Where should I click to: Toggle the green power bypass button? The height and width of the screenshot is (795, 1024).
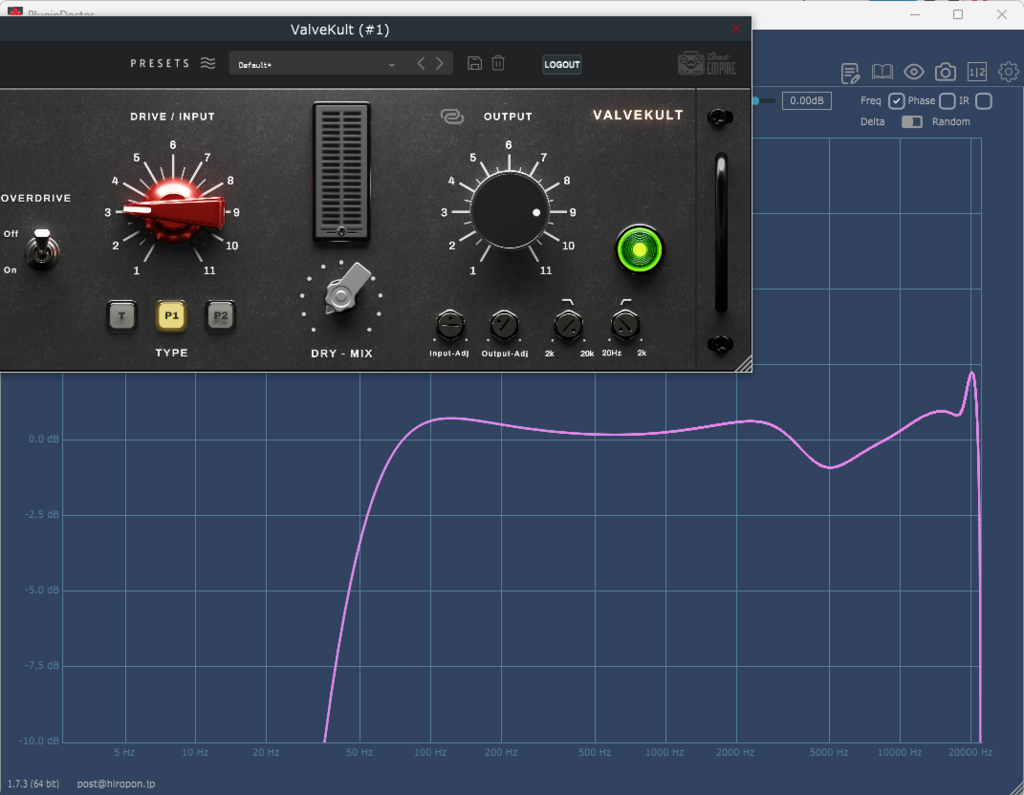coord(639,250)
